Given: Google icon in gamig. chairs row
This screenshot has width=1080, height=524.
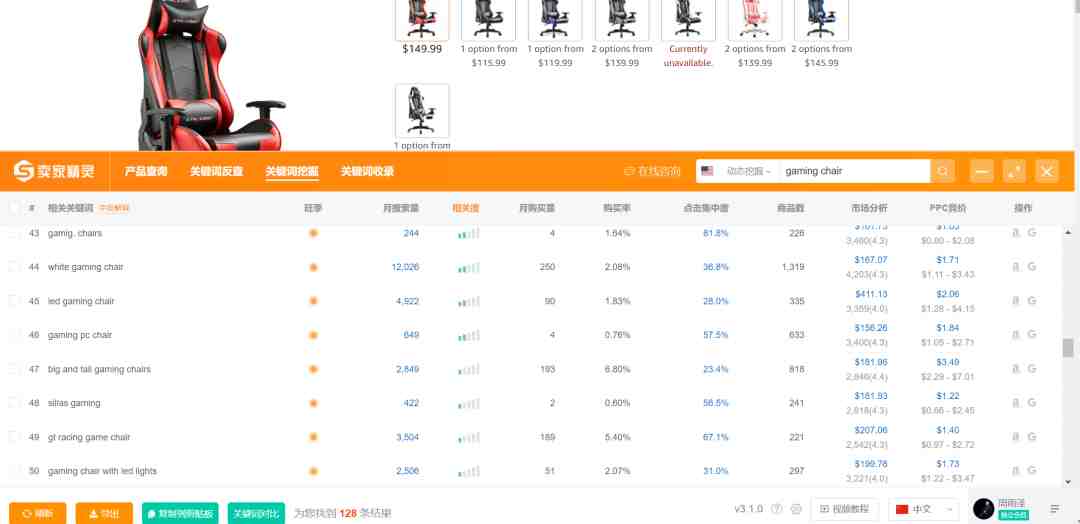Looking at the screenshot, I should click(x=1032, y=233).
